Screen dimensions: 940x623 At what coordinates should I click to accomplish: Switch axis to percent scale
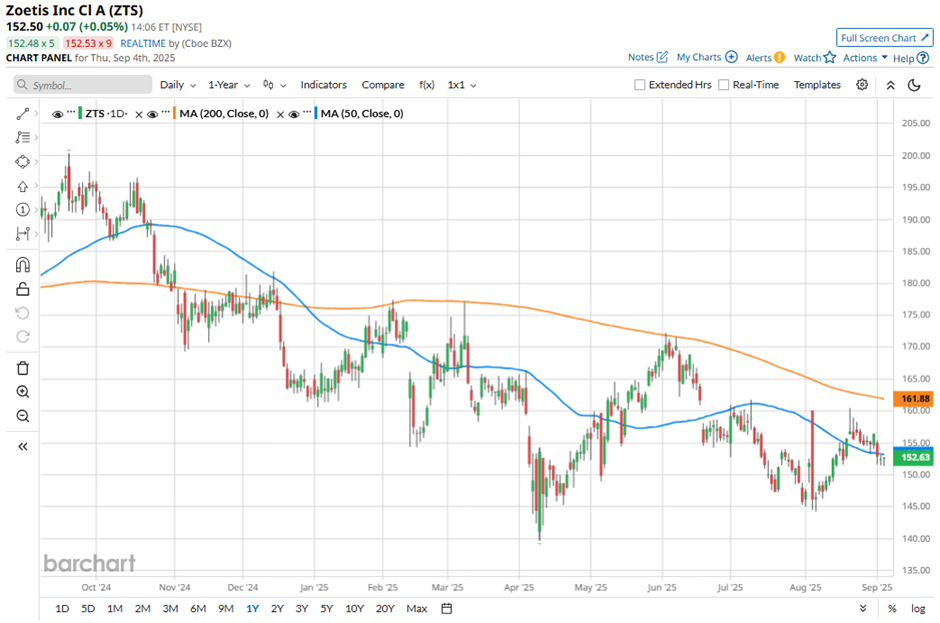(x=892, y=609)
